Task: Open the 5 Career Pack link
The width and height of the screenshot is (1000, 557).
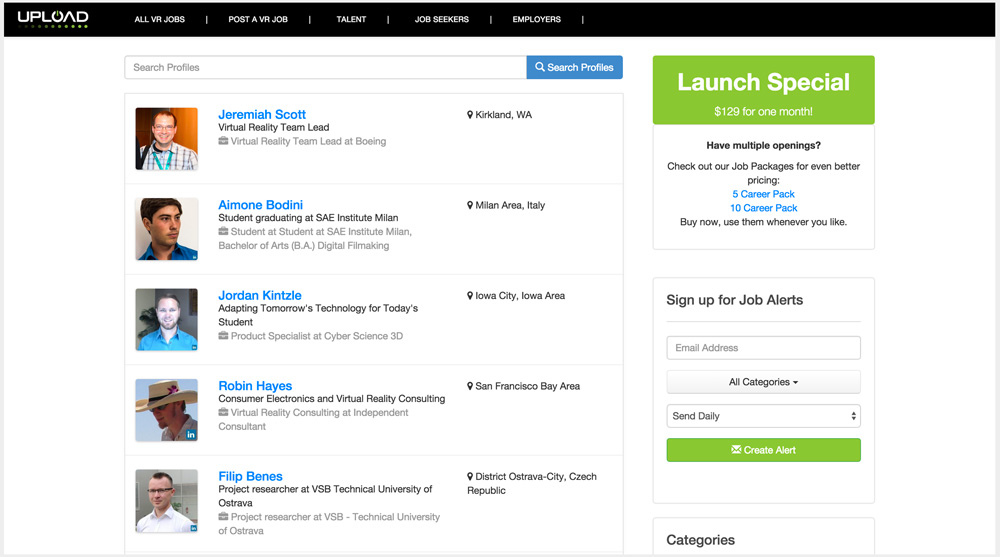Action: [x=763, y=194]
